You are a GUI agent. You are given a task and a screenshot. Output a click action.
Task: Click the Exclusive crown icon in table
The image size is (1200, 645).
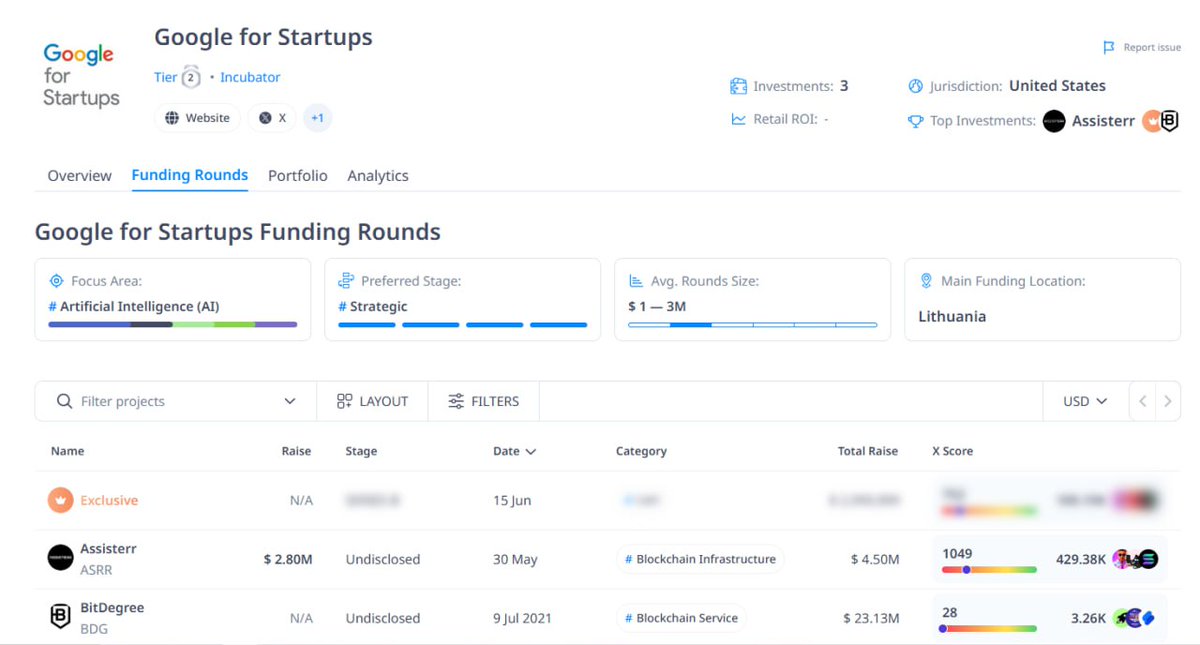point(61,500)
